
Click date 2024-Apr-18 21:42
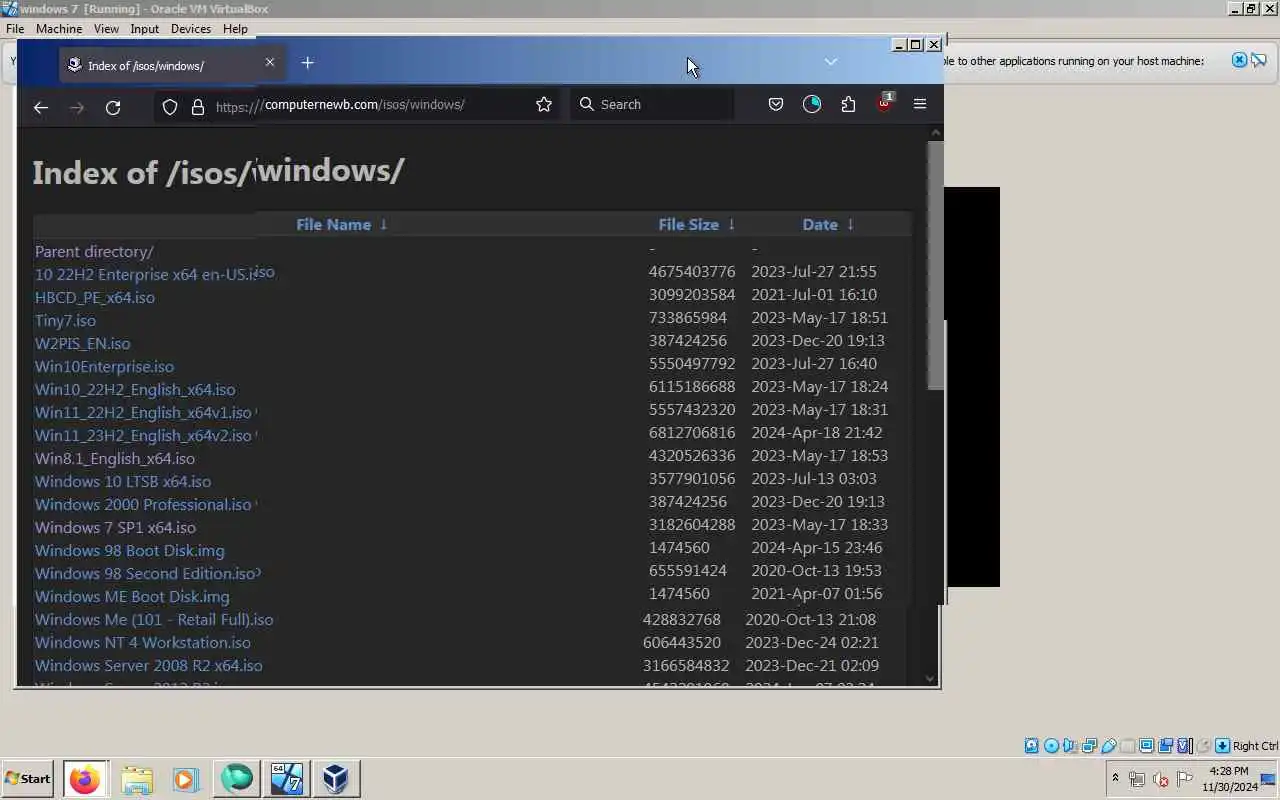pyautogui.click(x=817, y=432)
